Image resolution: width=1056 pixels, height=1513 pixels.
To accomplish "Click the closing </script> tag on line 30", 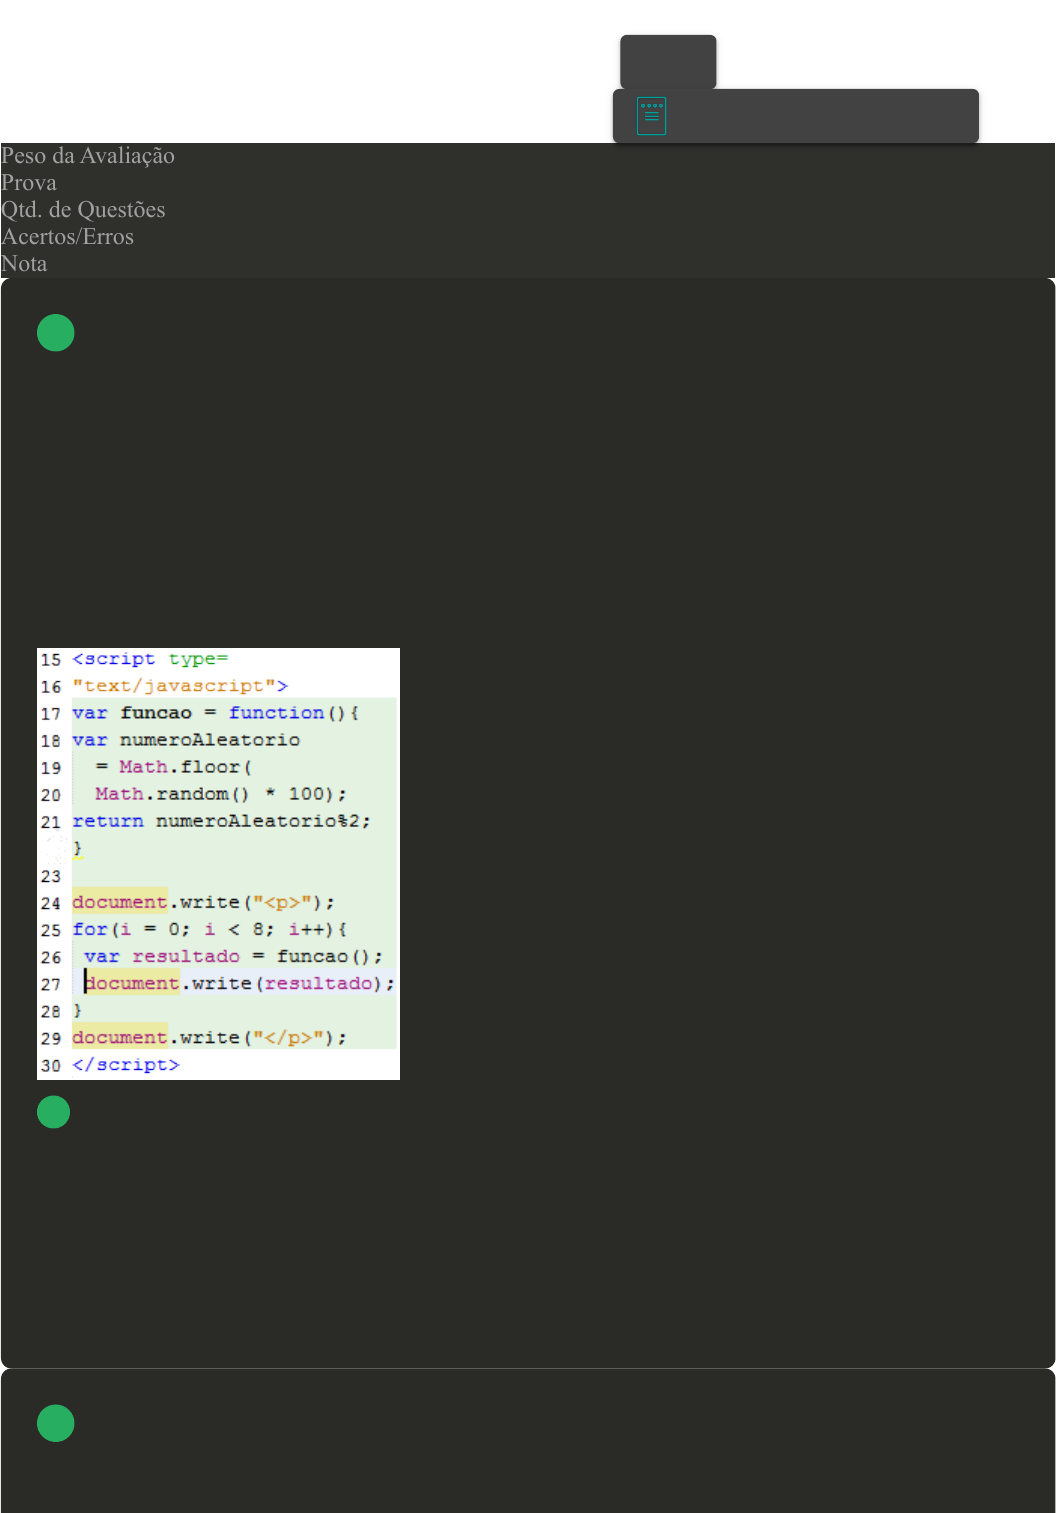I will [126, 1064].
